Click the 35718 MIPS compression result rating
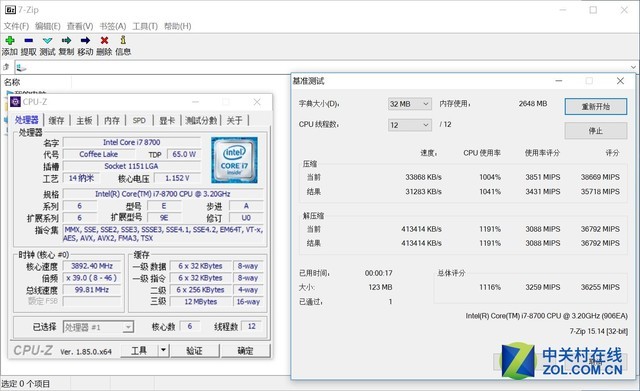The width and height of the screenshot is (640, 391). [x=600, y=191]
